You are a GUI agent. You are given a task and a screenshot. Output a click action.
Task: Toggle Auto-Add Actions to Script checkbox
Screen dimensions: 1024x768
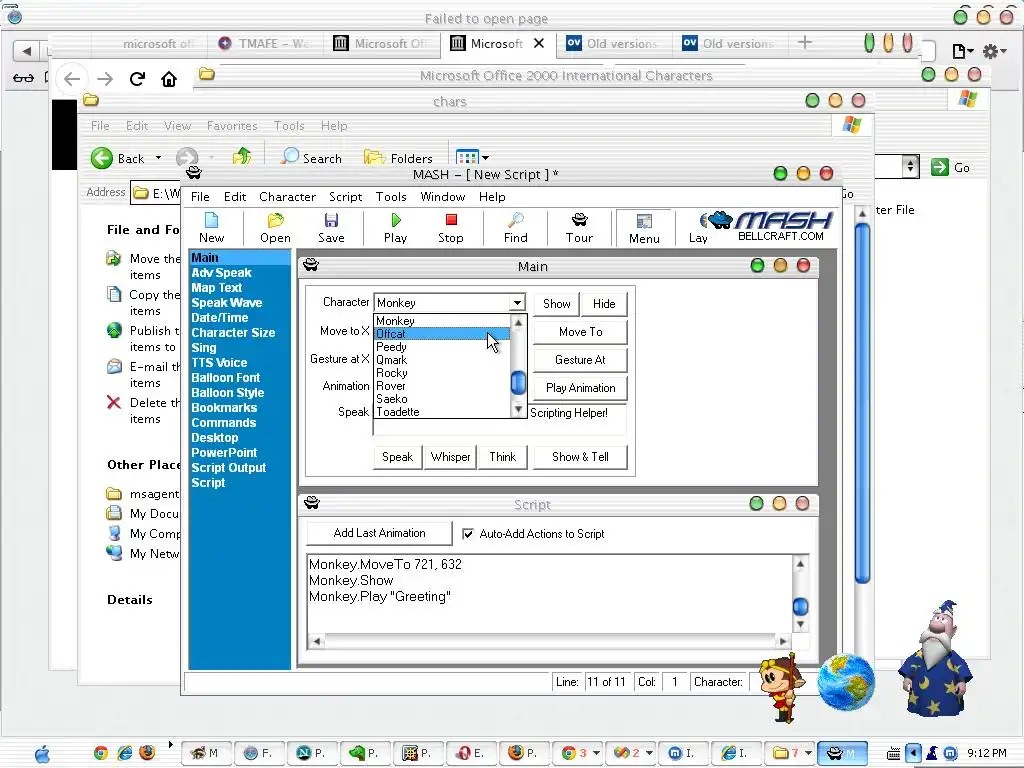tap(468, 534)
